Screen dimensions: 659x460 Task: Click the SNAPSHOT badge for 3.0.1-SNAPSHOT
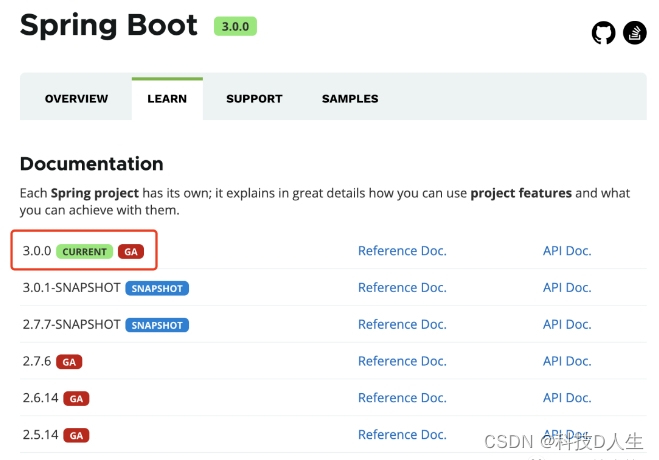(x=157, y=289)
